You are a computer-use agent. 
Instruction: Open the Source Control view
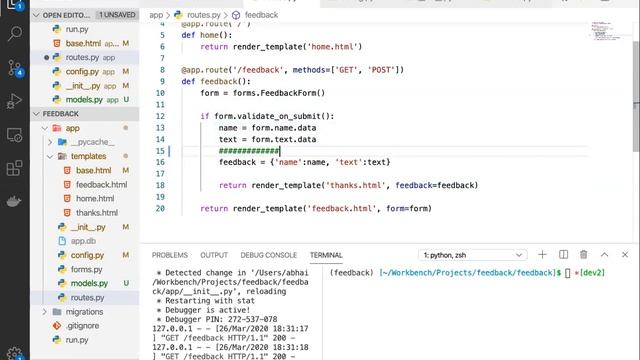(15, 68)
